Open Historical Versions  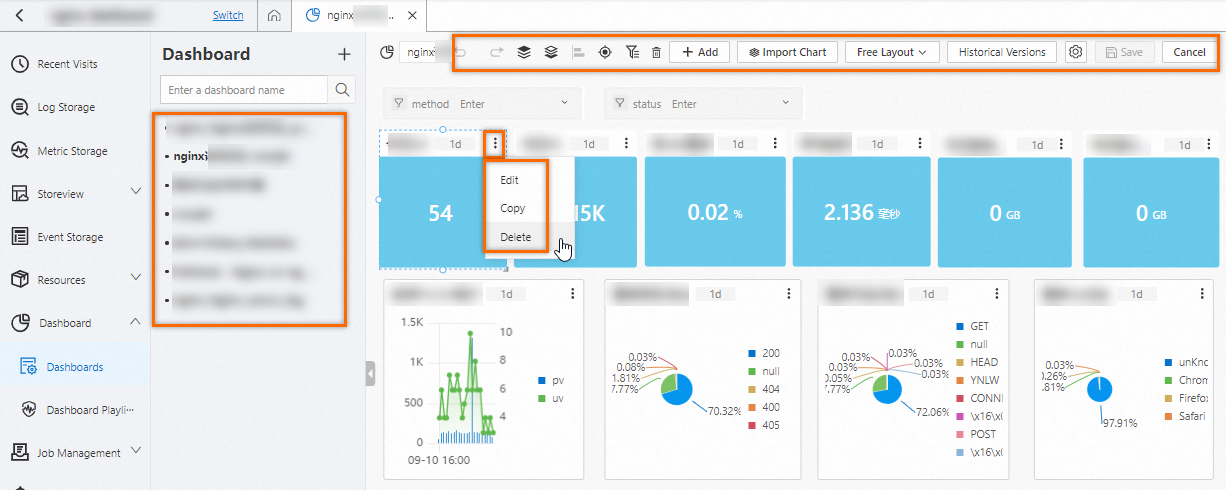(1002, 52)
